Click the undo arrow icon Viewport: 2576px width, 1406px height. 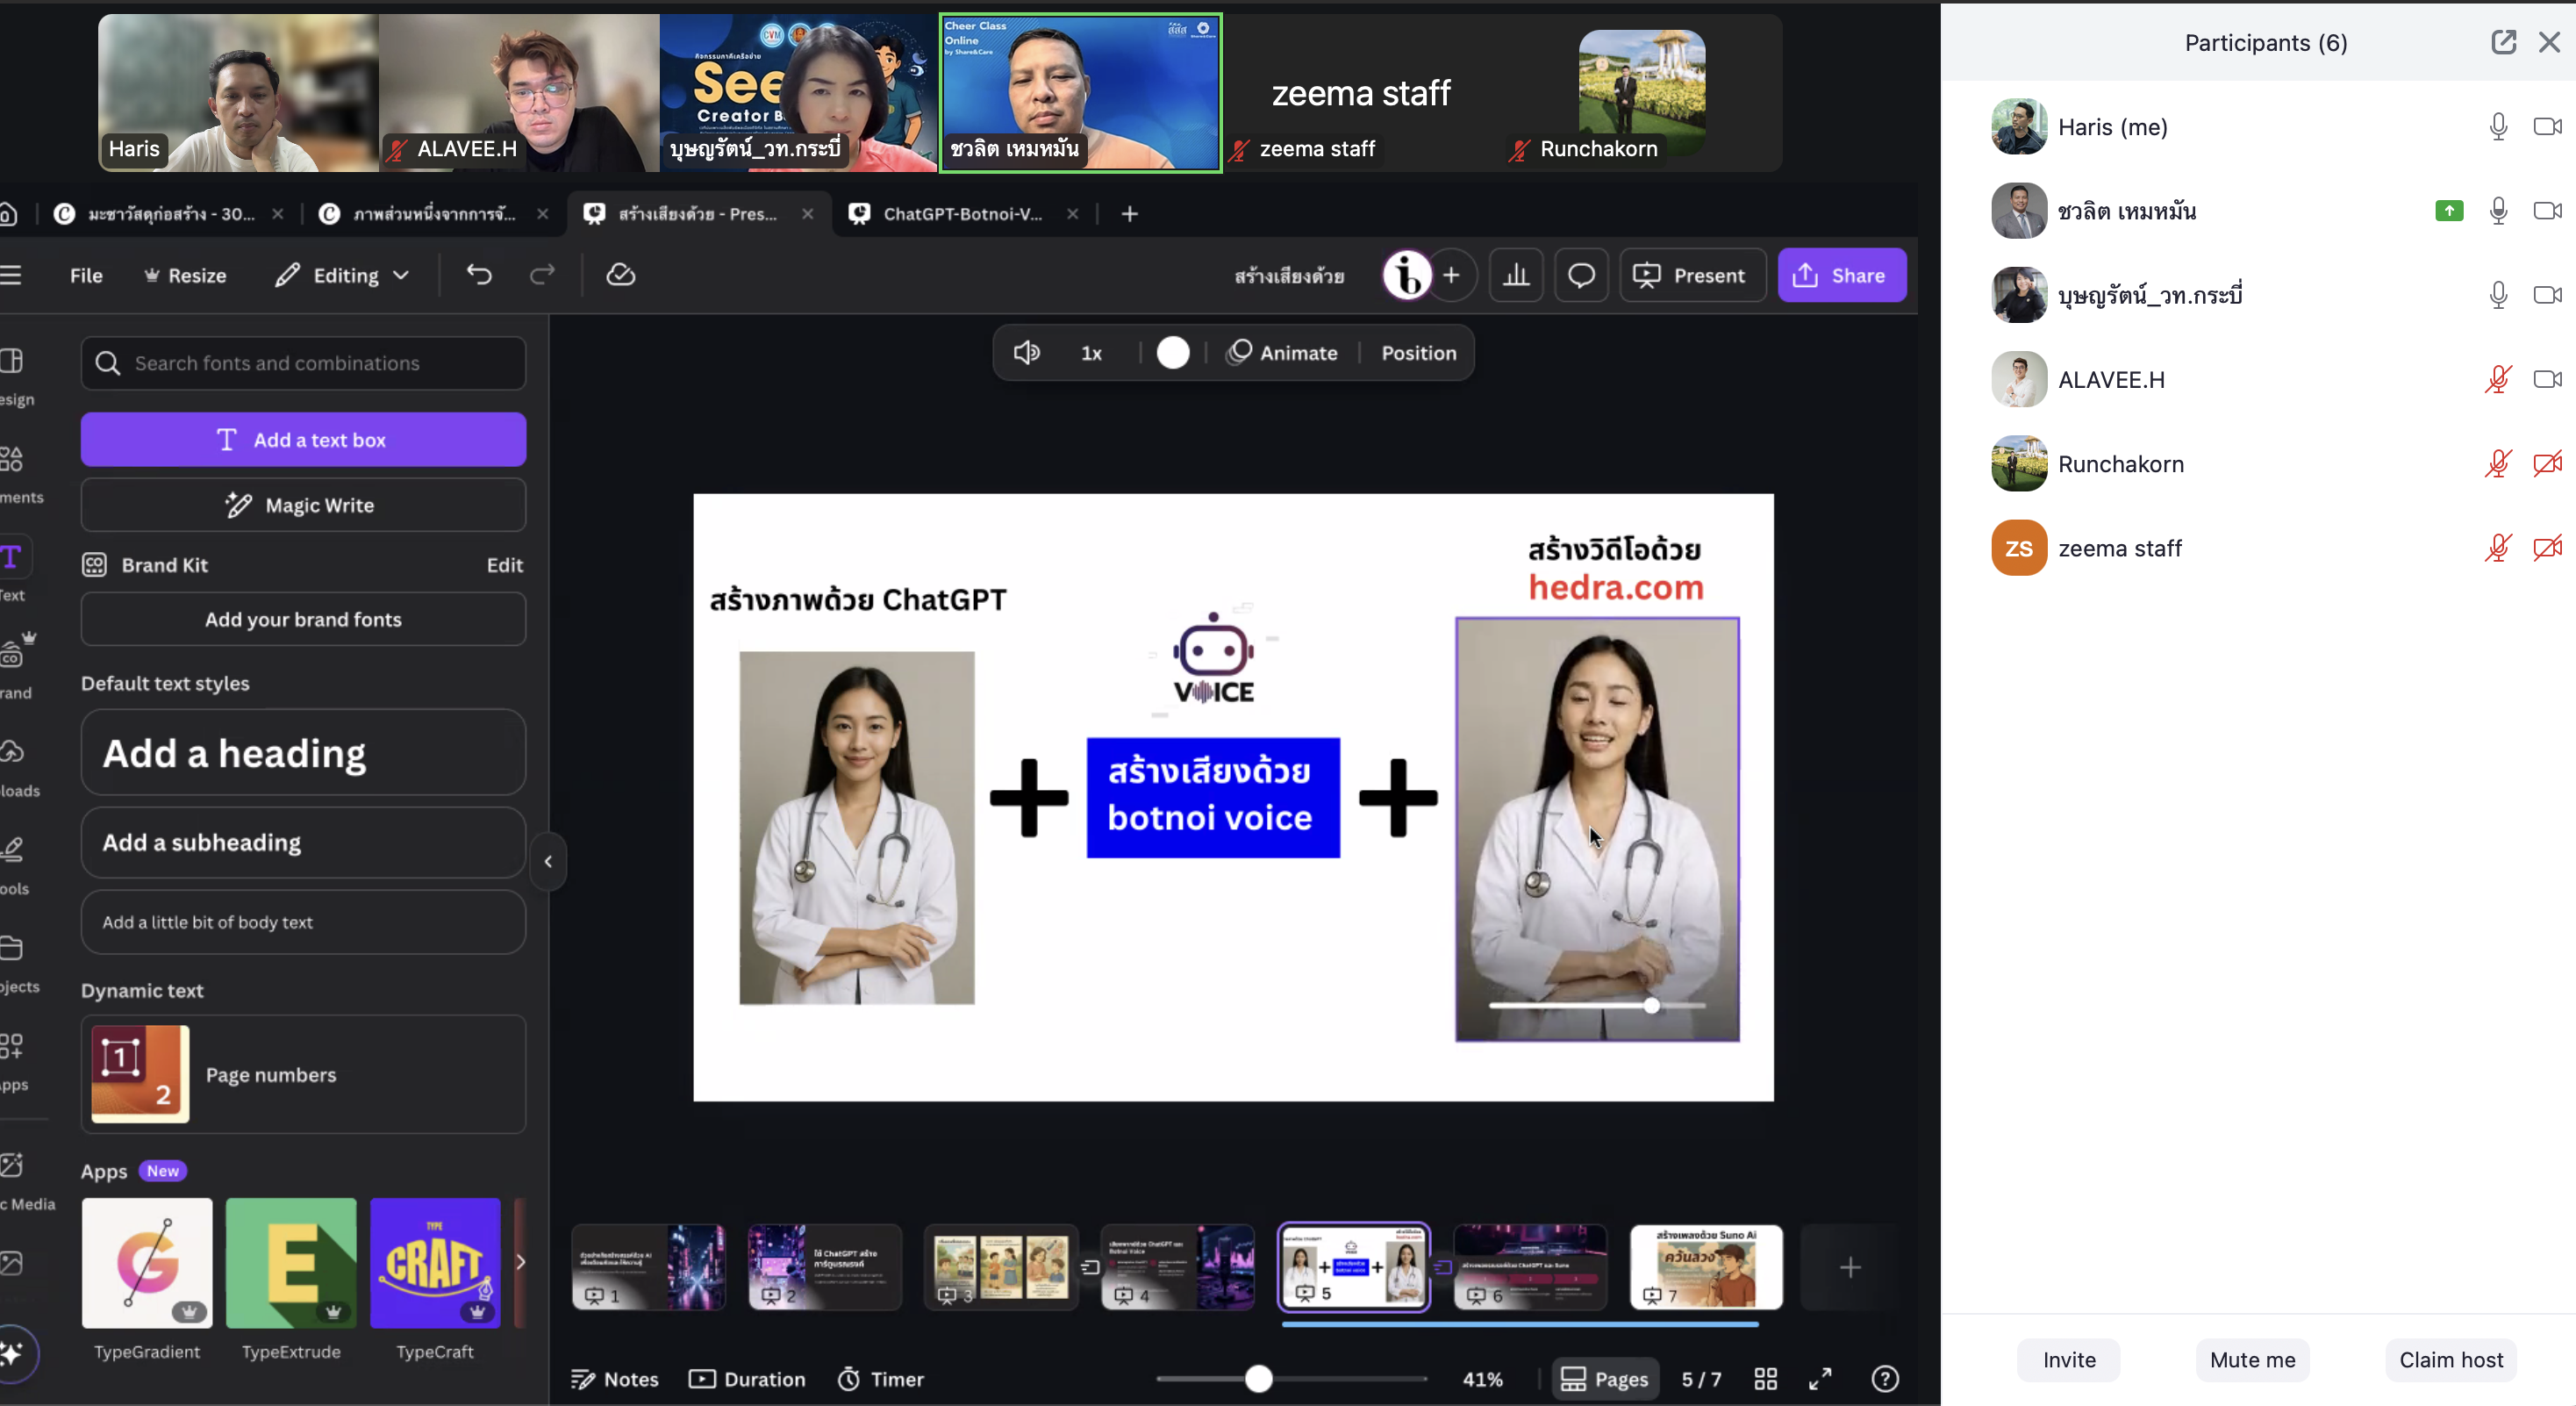click(x=479, y=275)
